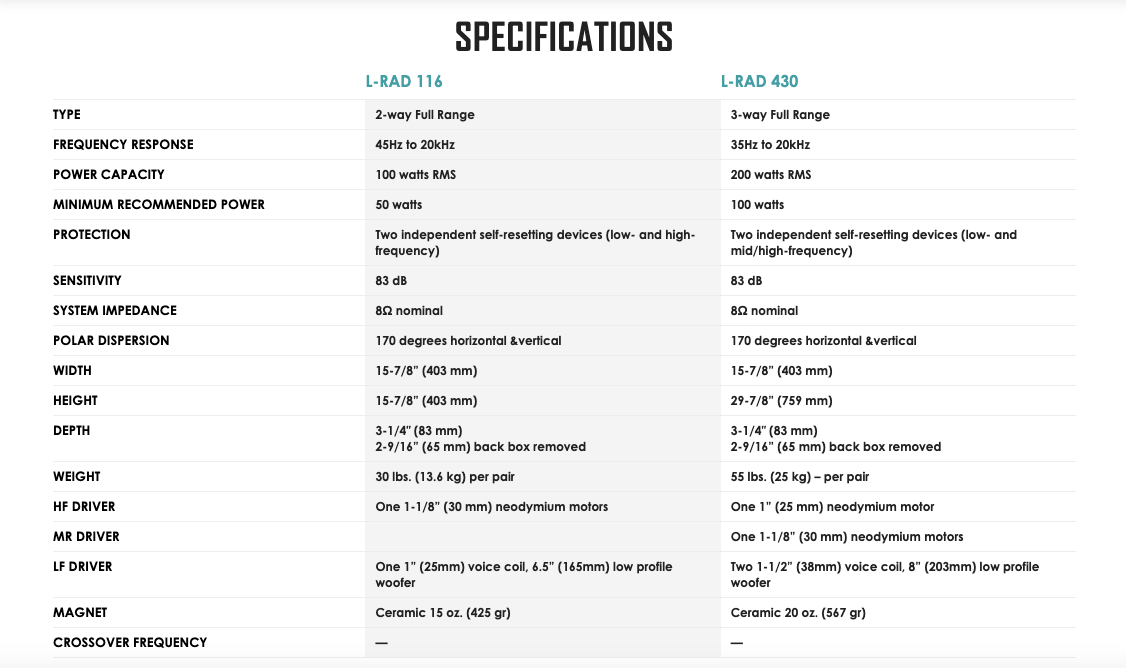Select the MINIMUM RECOMMENDED POWER label
Image resolution: width=1126 pixels, height=668 pixels.
pyautogui.click(x=159, y=205)
